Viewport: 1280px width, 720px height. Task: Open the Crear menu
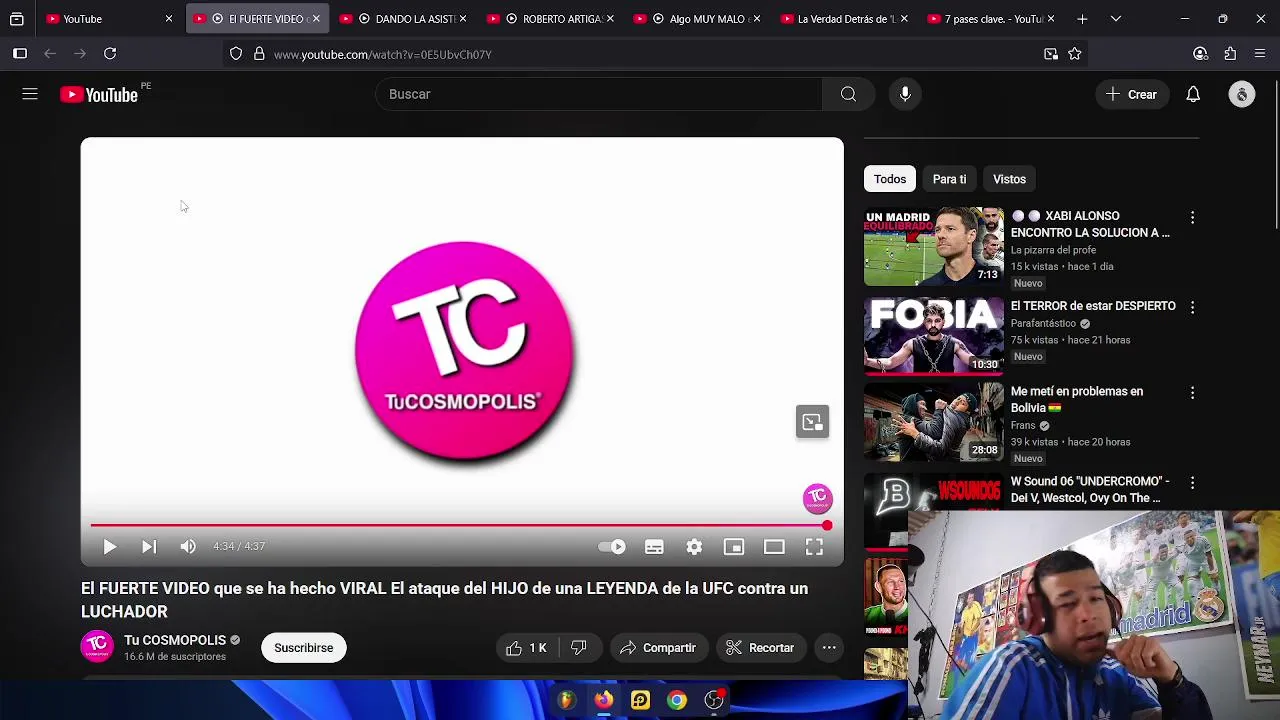[1132, 94]
